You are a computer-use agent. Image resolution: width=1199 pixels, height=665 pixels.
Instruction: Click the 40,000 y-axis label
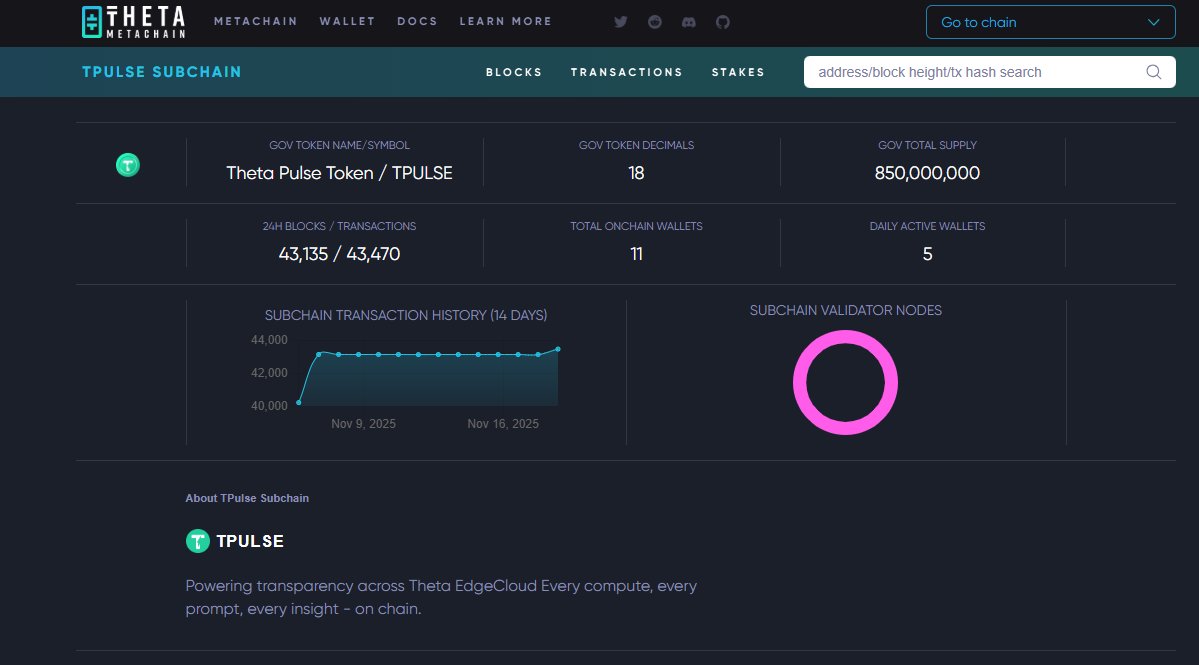click(x=269, y=406)
